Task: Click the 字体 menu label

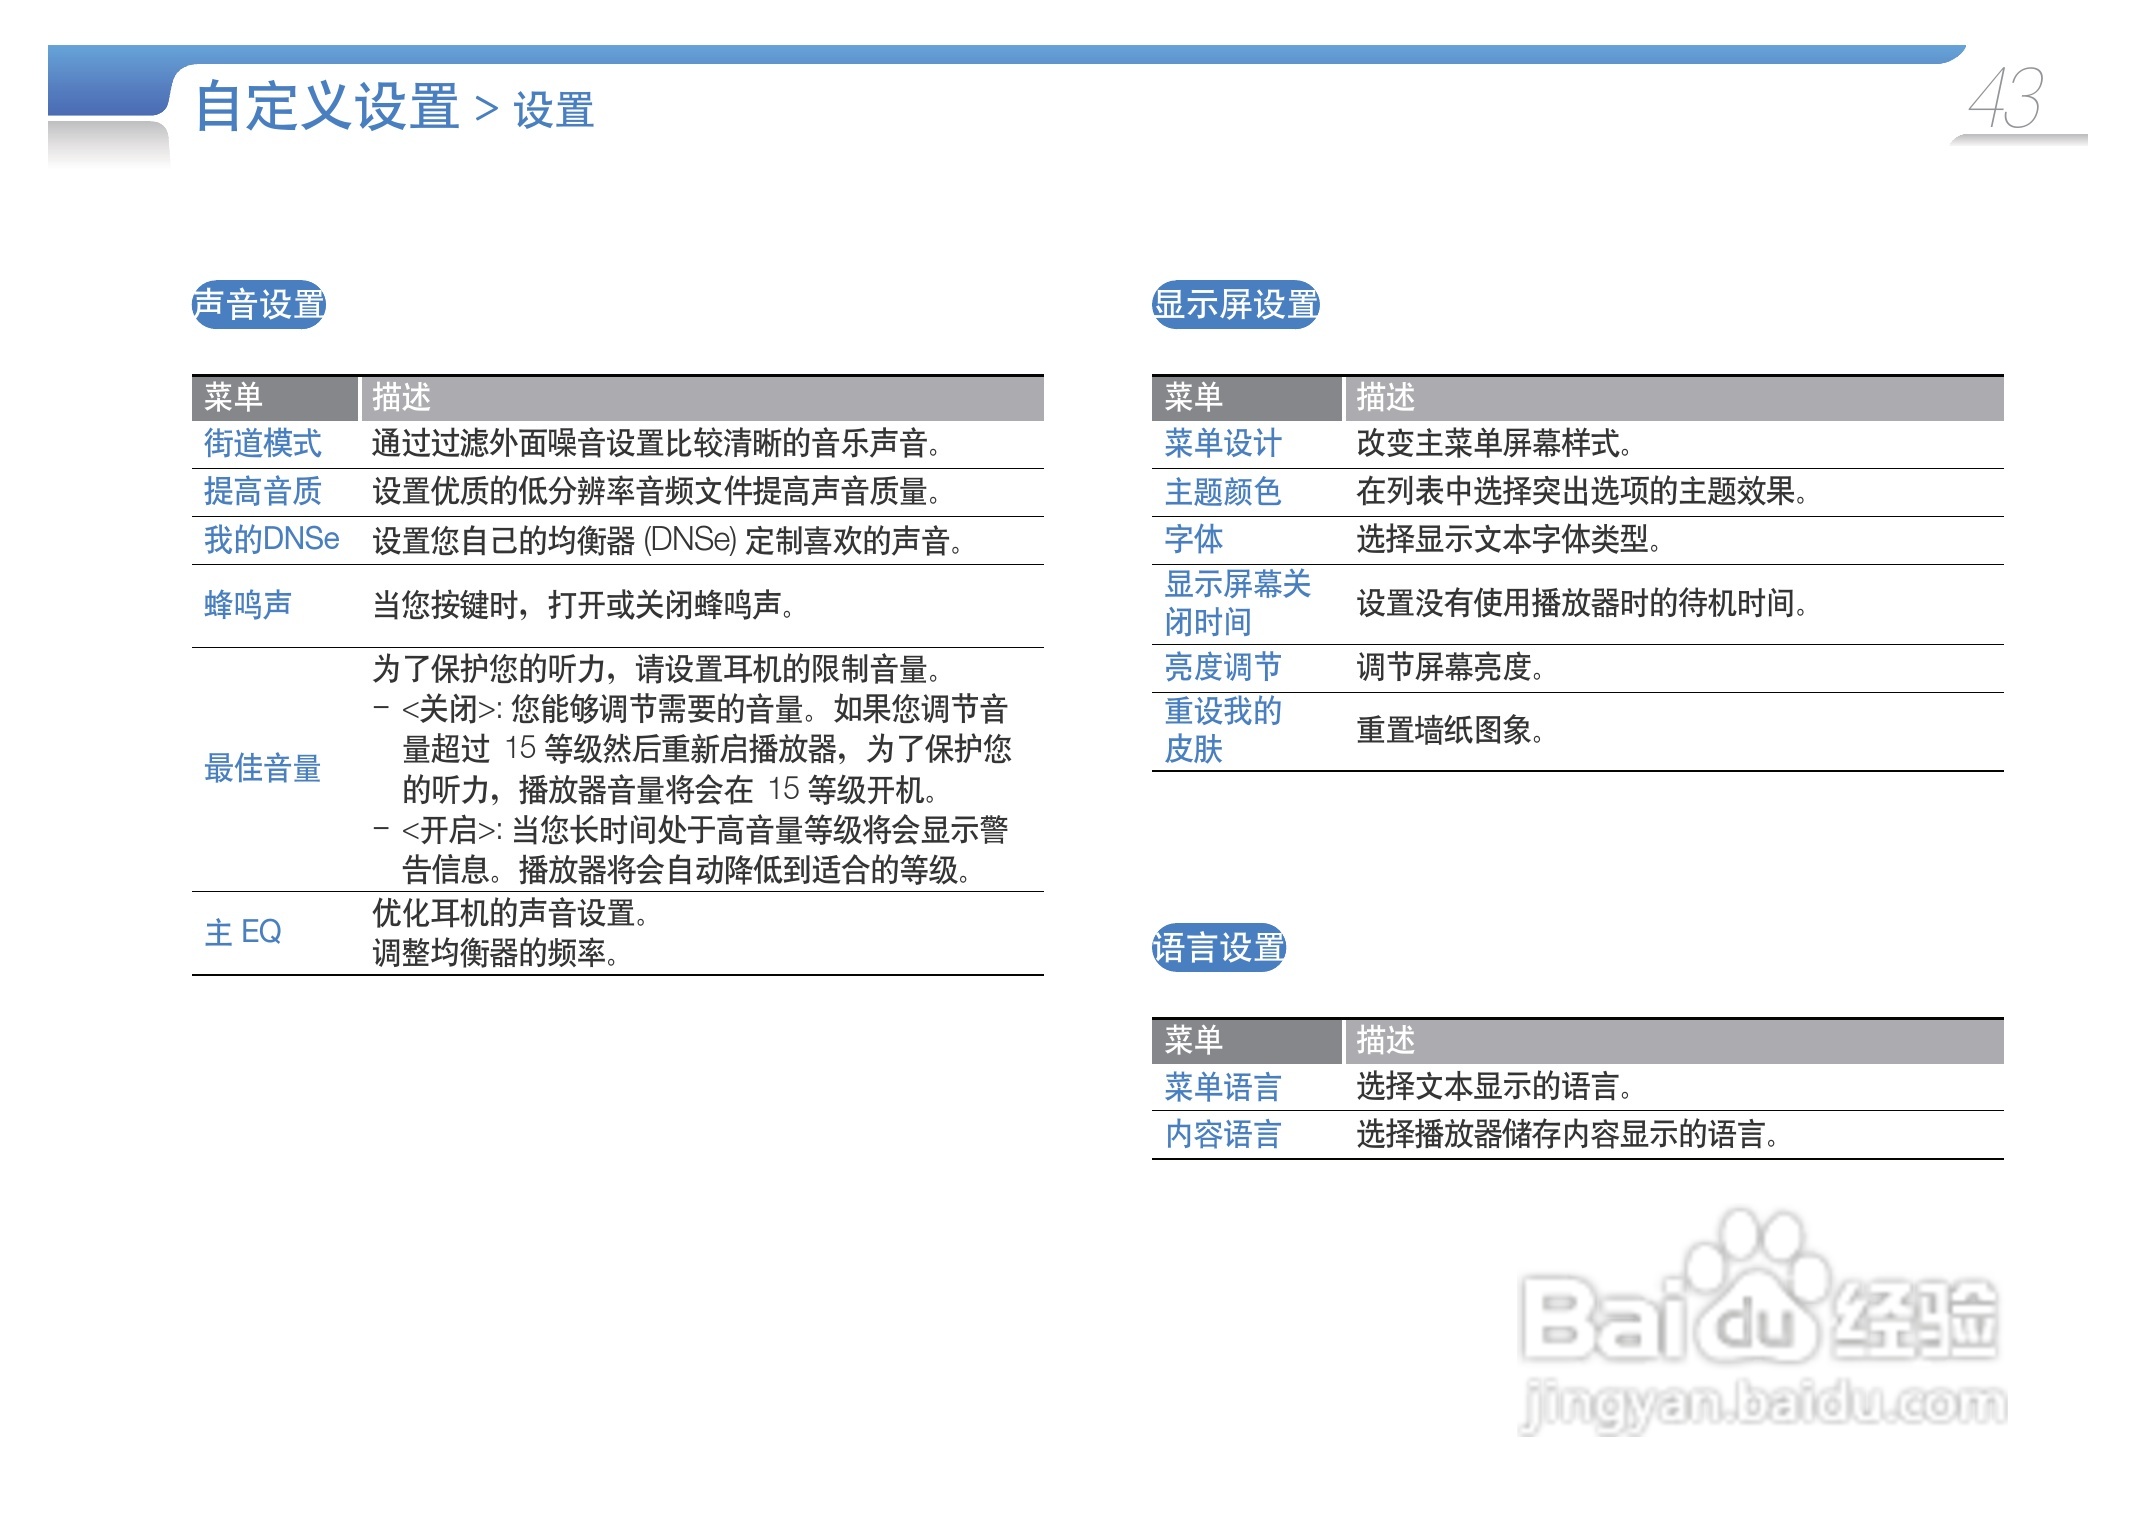Action: (1193, 539)
